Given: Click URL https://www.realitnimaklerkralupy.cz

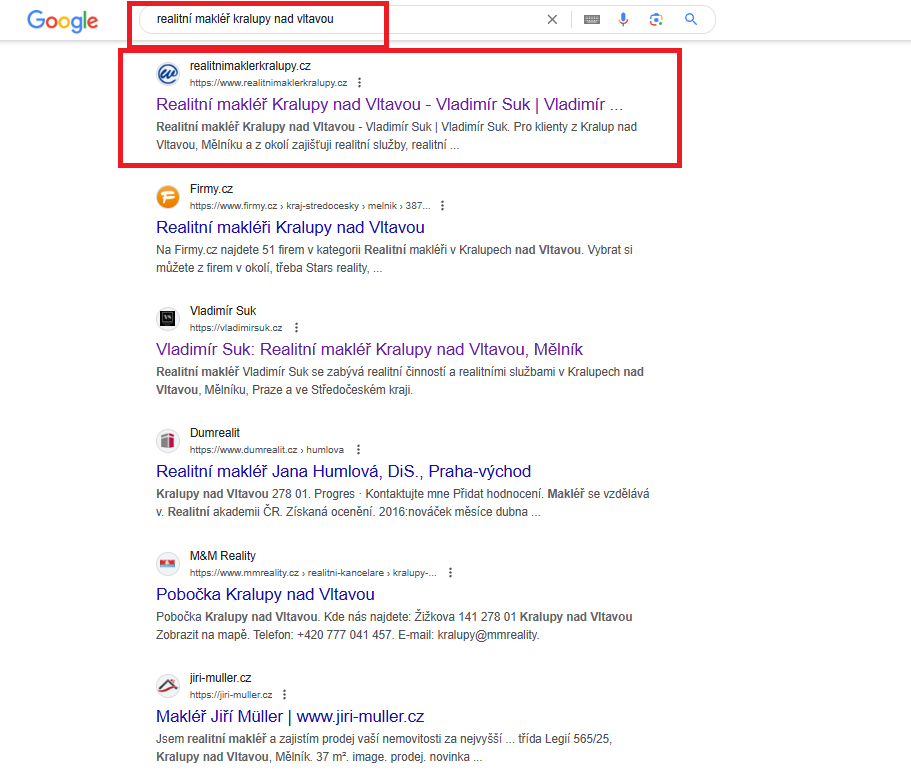Looking at the screenshot, I should (x=268, y=83).
